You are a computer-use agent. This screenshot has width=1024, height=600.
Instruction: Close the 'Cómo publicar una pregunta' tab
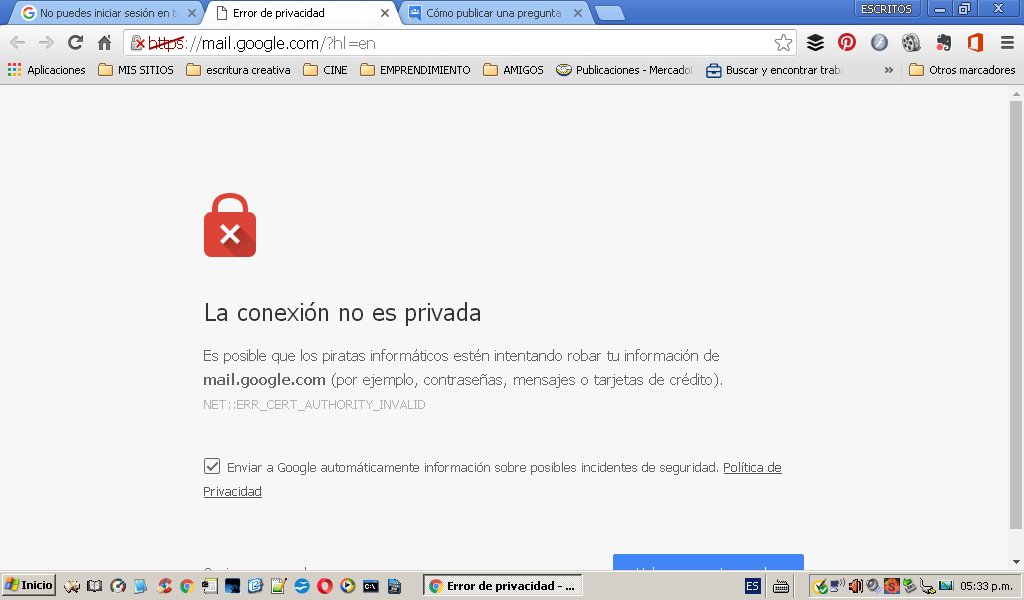click(x=578, y=13)
